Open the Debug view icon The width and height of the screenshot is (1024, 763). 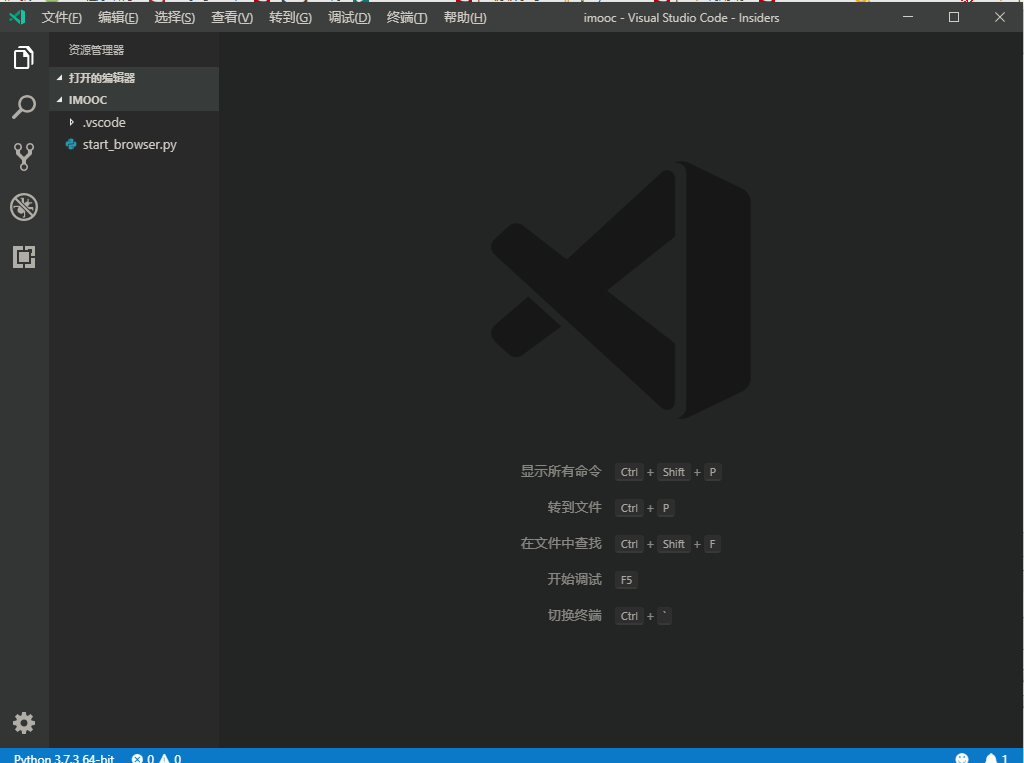tap(24, 207)
